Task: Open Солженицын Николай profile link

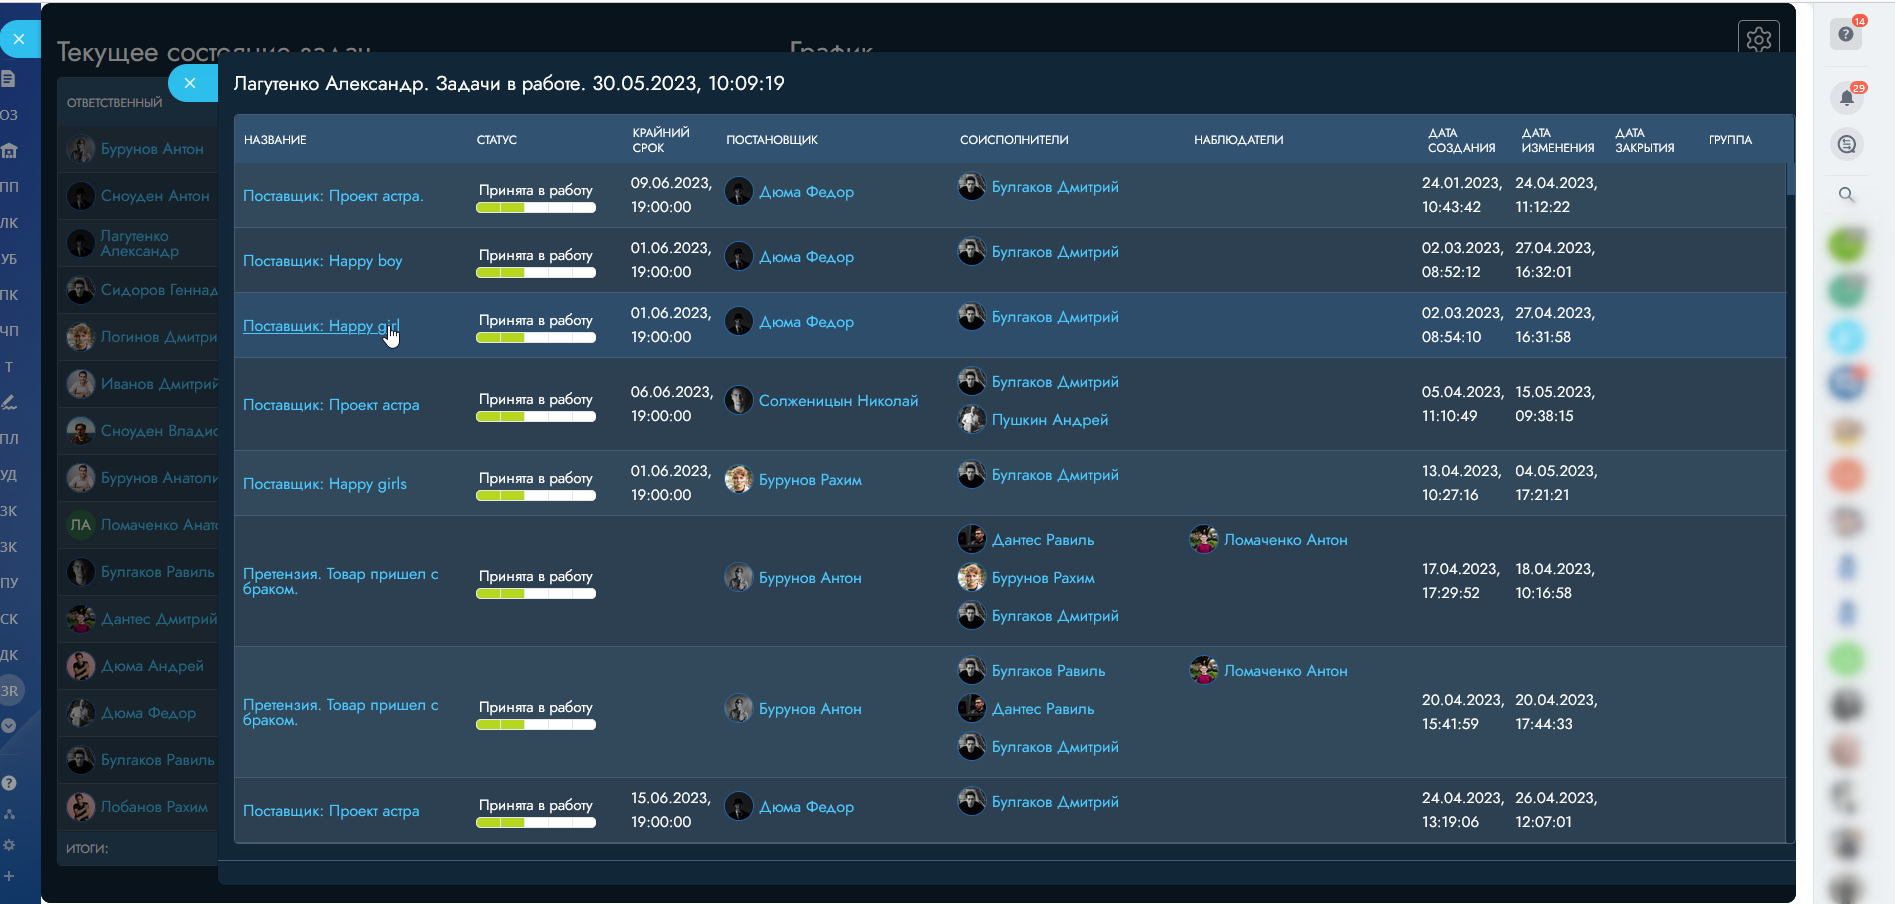Action: pos(837,401)
